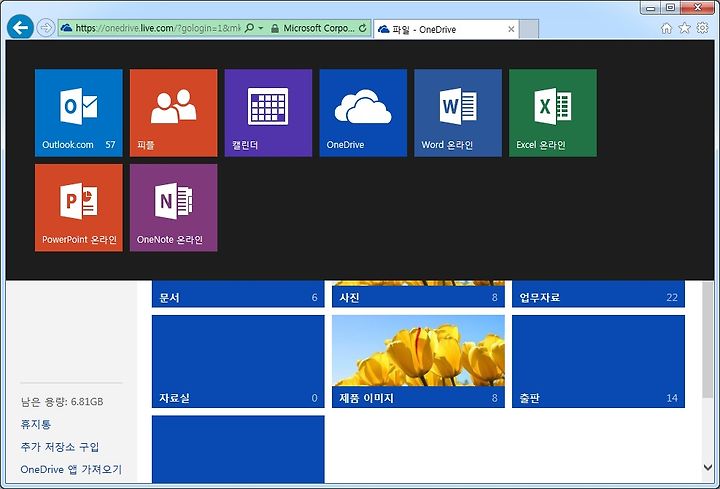Click the URL address field
720x489 pixels.
coord(158,28)
